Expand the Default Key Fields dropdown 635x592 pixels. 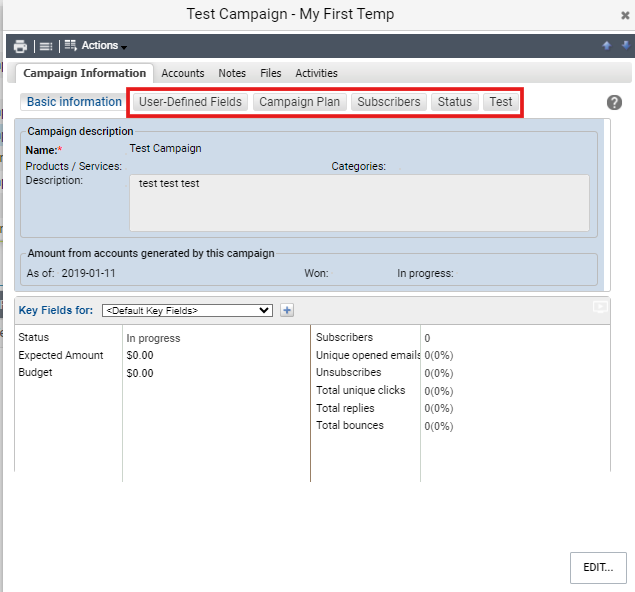[x=187, y=311]
